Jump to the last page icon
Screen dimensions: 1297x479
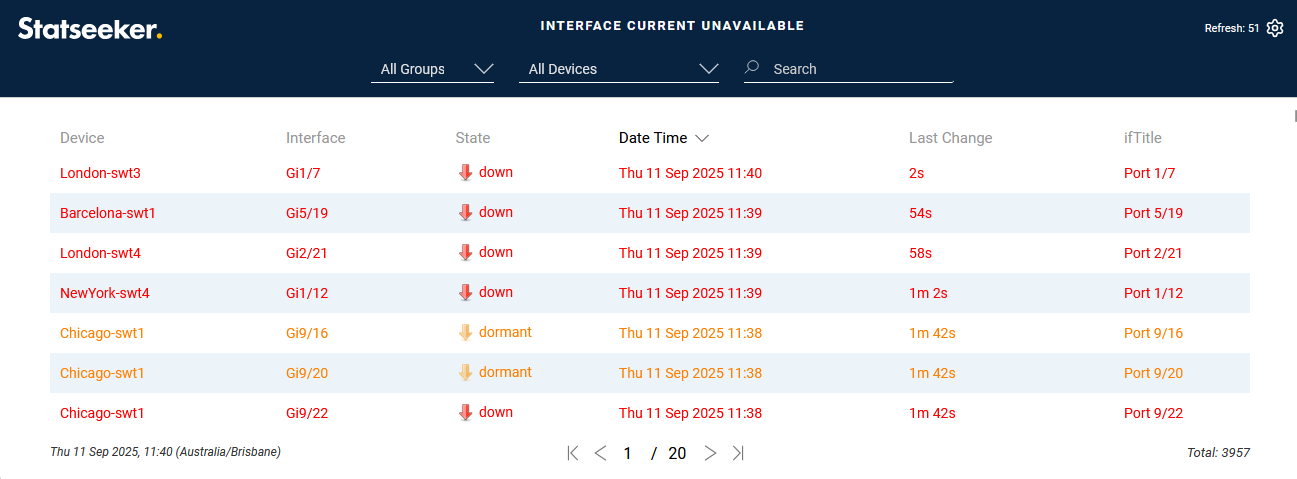tap(738, 453)
